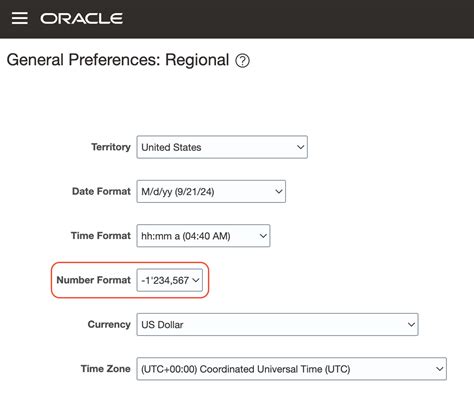Click the Date Format label

tap(101, 191)
